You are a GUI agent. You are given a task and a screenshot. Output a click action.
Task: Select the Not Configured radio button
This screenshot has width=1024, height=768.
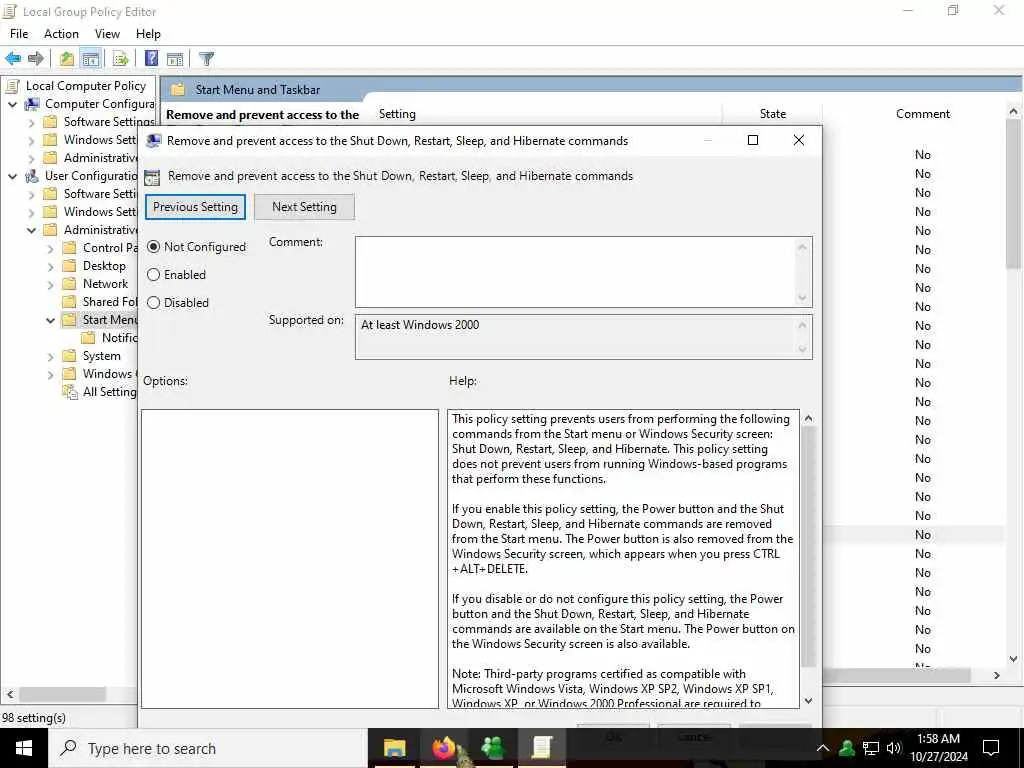click(x=153, y=247)
